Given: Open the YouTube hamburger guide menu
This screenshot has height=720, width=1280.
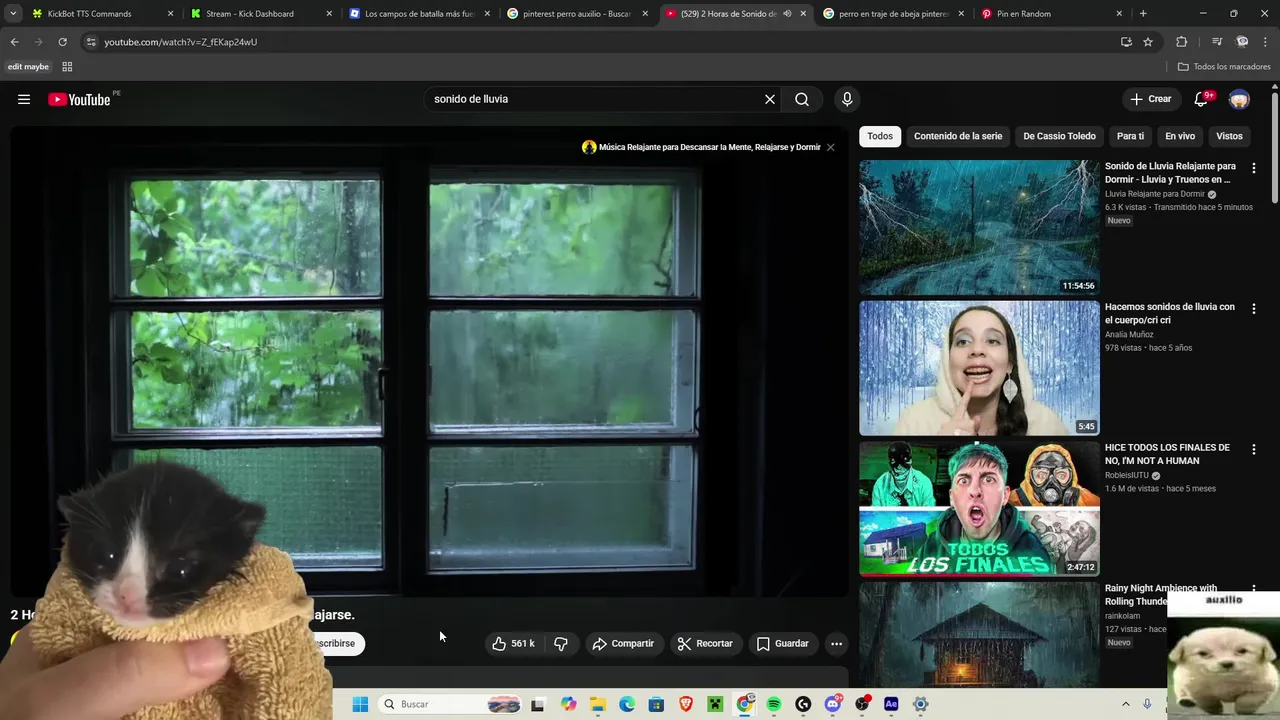Looking at the screenshot, I should coord(24,99).
